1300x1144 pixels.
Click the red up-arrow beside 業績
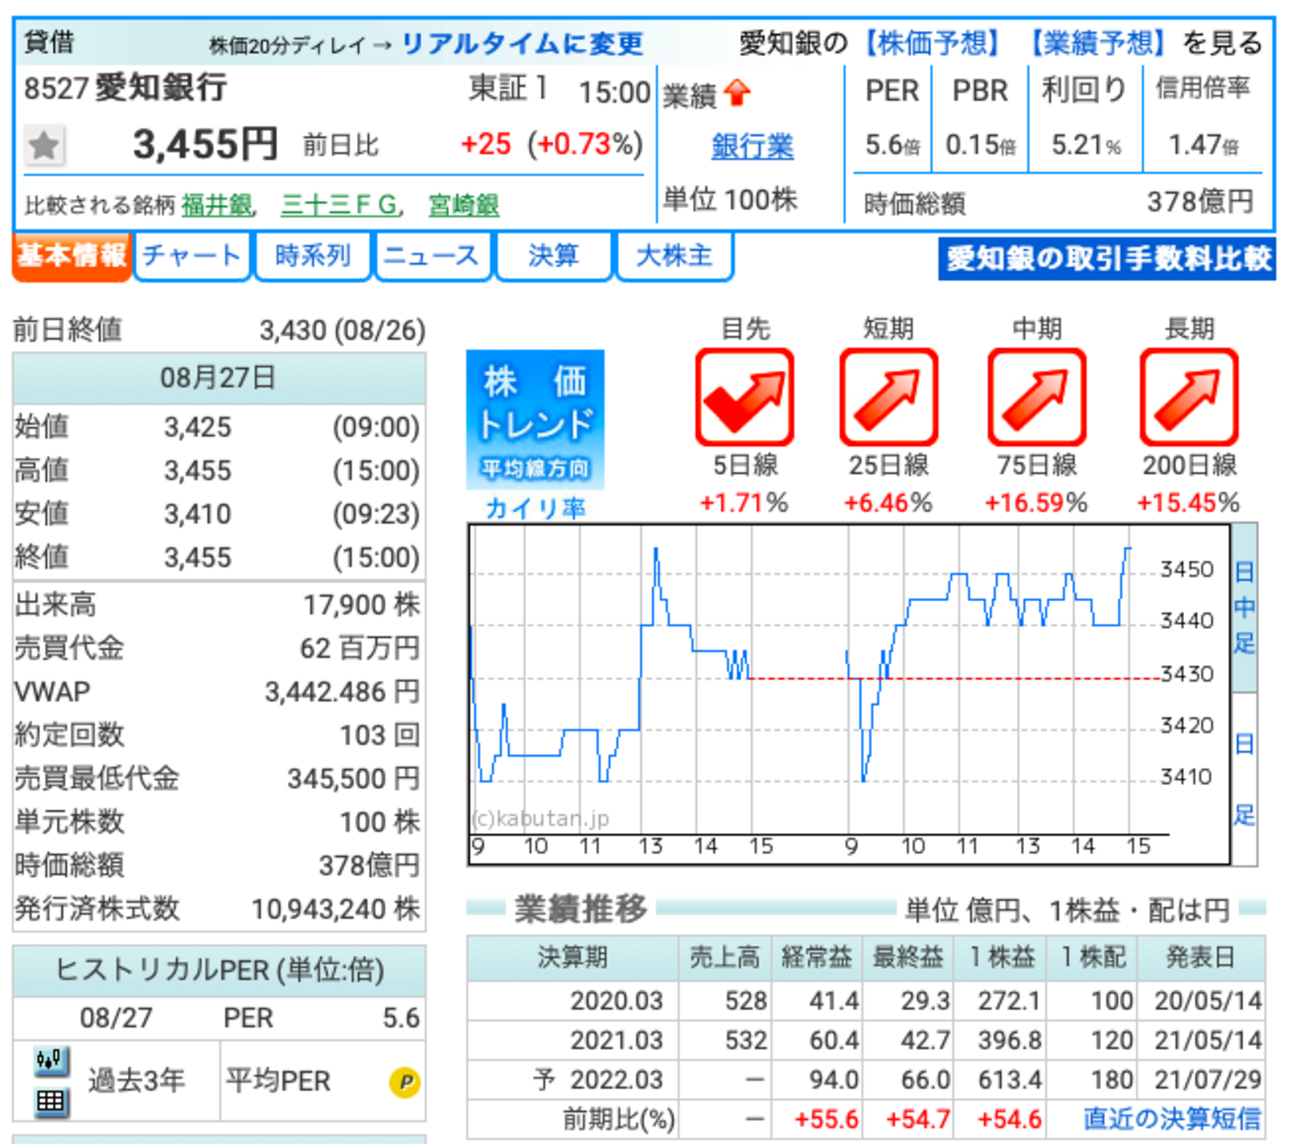pyautogui.click(x=737, y=93)
